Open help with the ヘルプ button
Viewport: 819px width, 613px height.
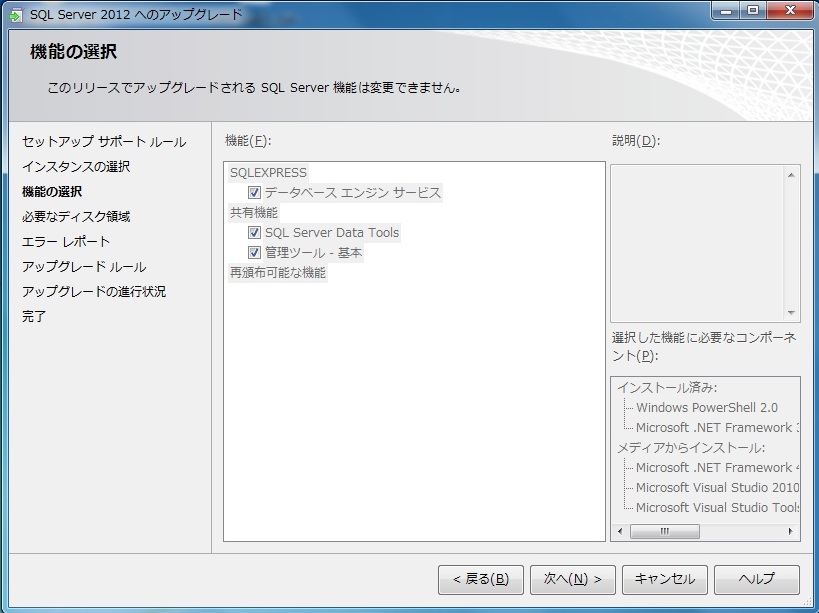[756, 579]
